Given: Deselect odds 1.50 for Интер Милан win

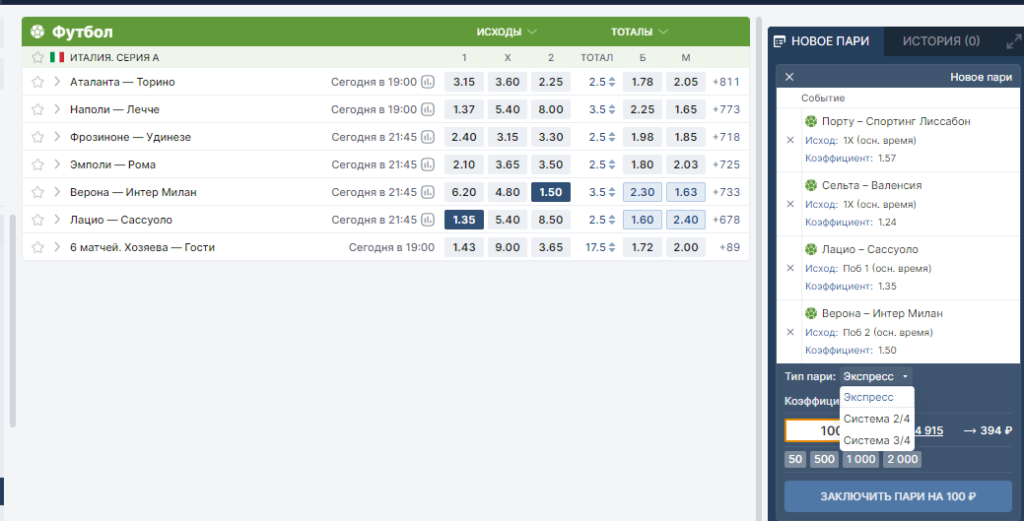Looking at the screenshot, I should [551, 192].
